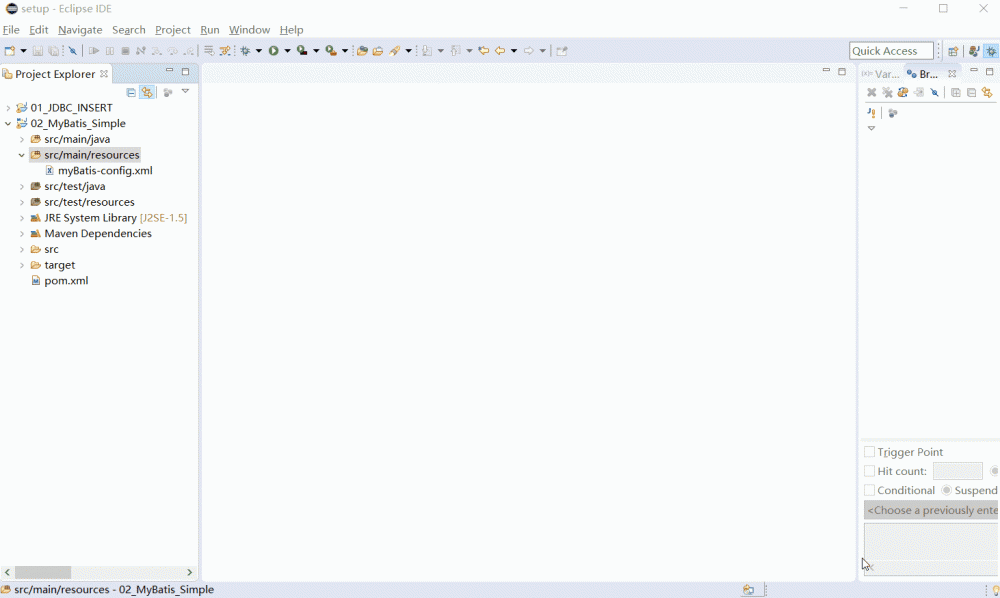Open the Run menu

[209, 30]
